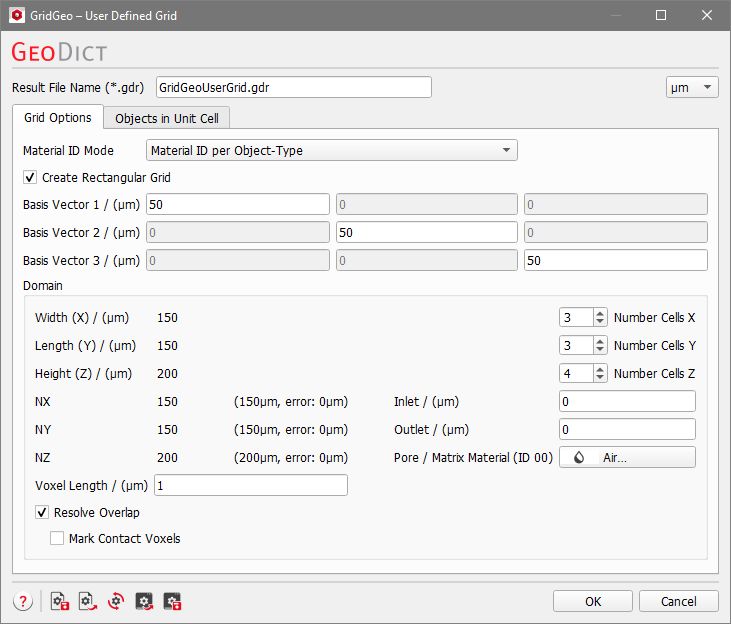Viewport: 731px width, 624px height.
Task: Increase Number Cells Y with up arrow
Action: click(600, 341)
